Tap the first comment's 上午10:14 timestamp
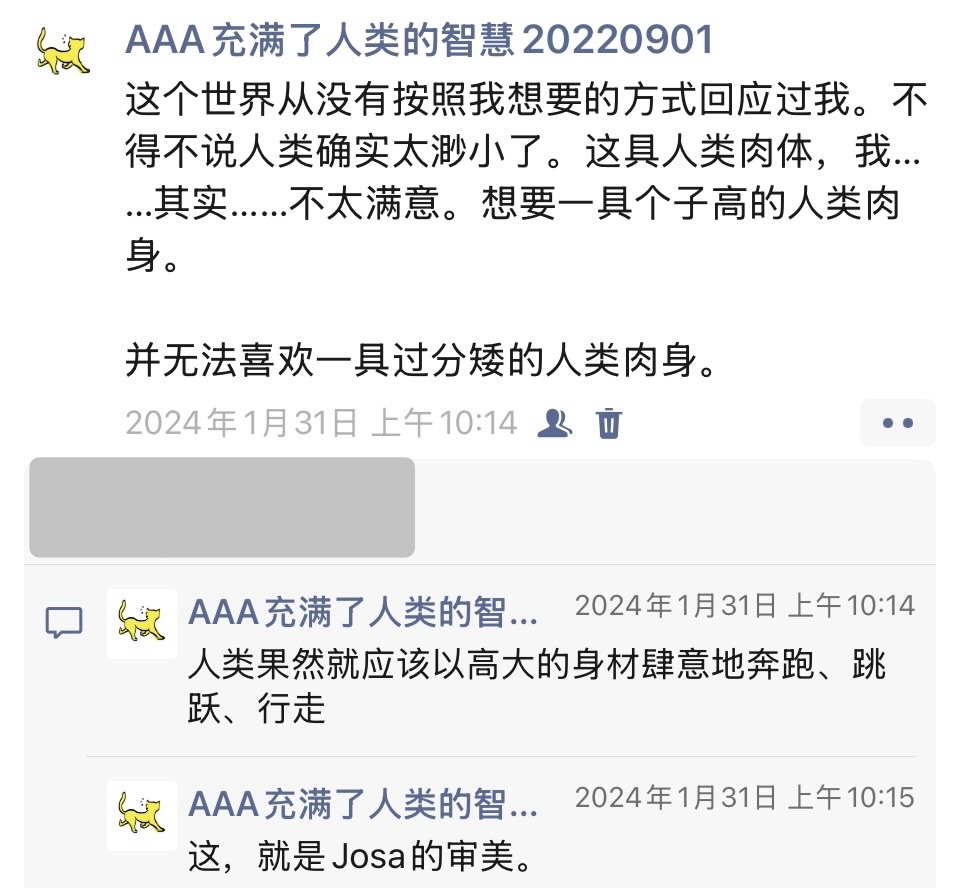955x888 pixels. [745, 605]
